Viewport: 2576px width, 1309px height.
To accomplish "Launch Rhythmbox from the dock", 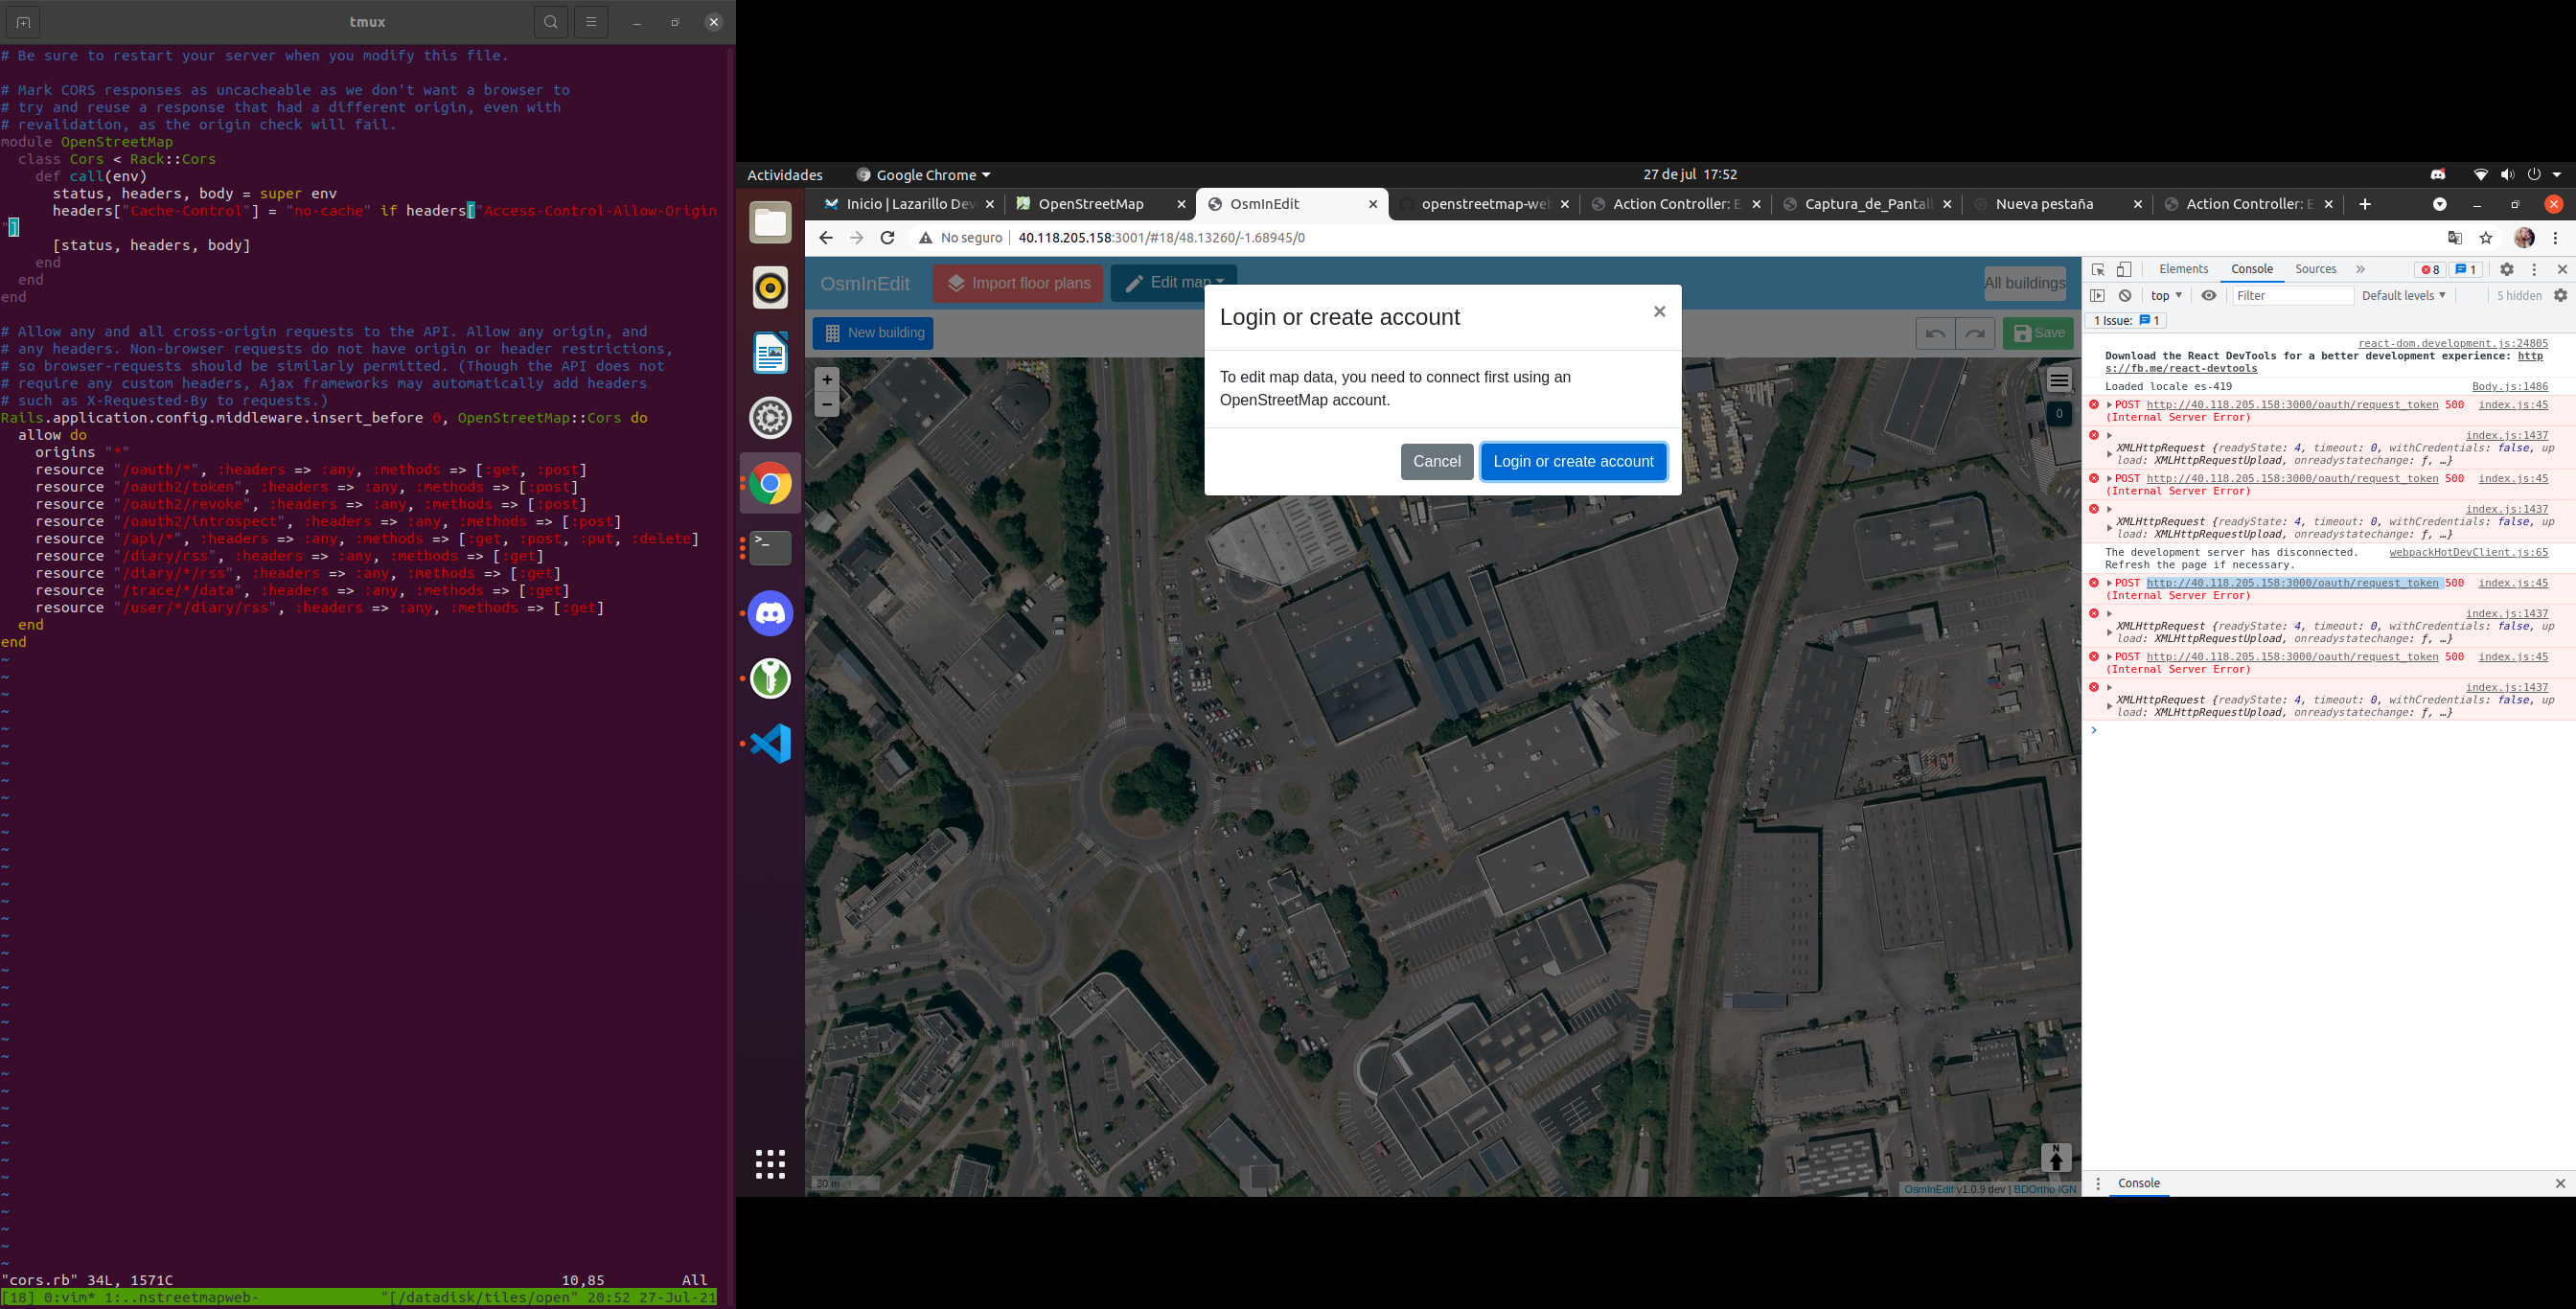I will (x=770, y=288).
